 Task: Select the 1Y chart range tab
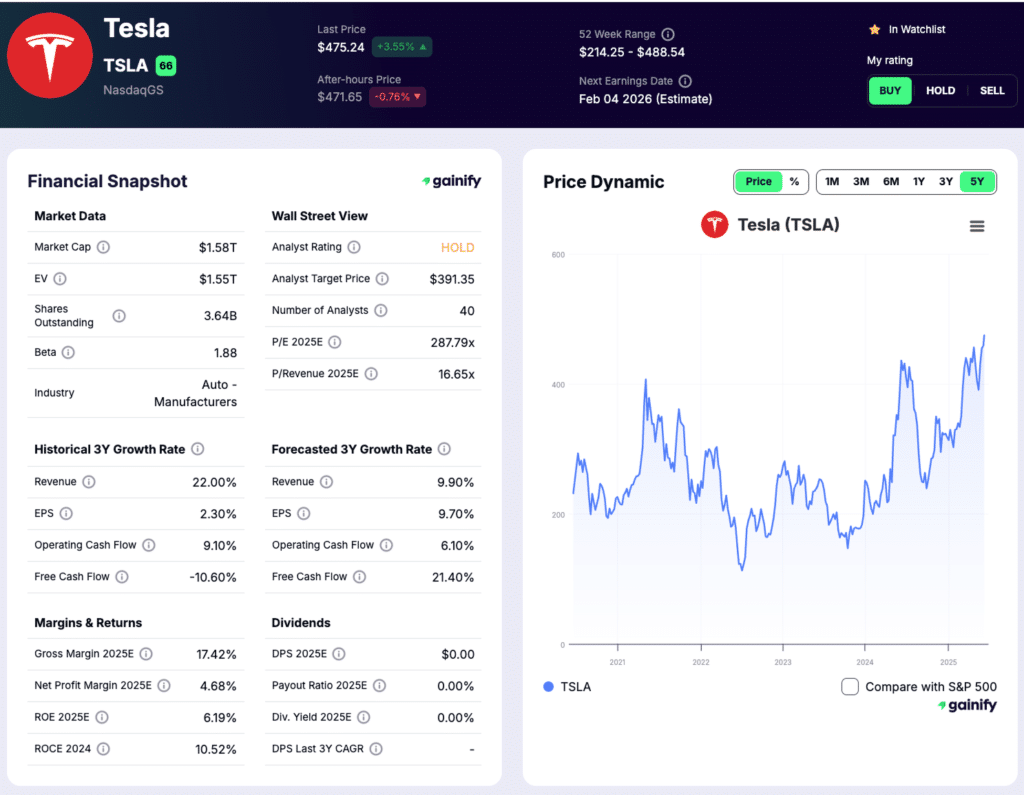[918, 182]
